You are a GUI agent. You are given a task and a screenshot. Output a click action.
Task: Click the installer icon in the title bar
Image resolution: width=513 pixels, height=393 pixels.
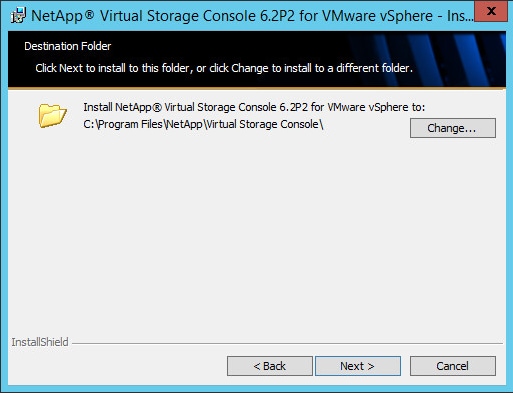tap(18, 15)
